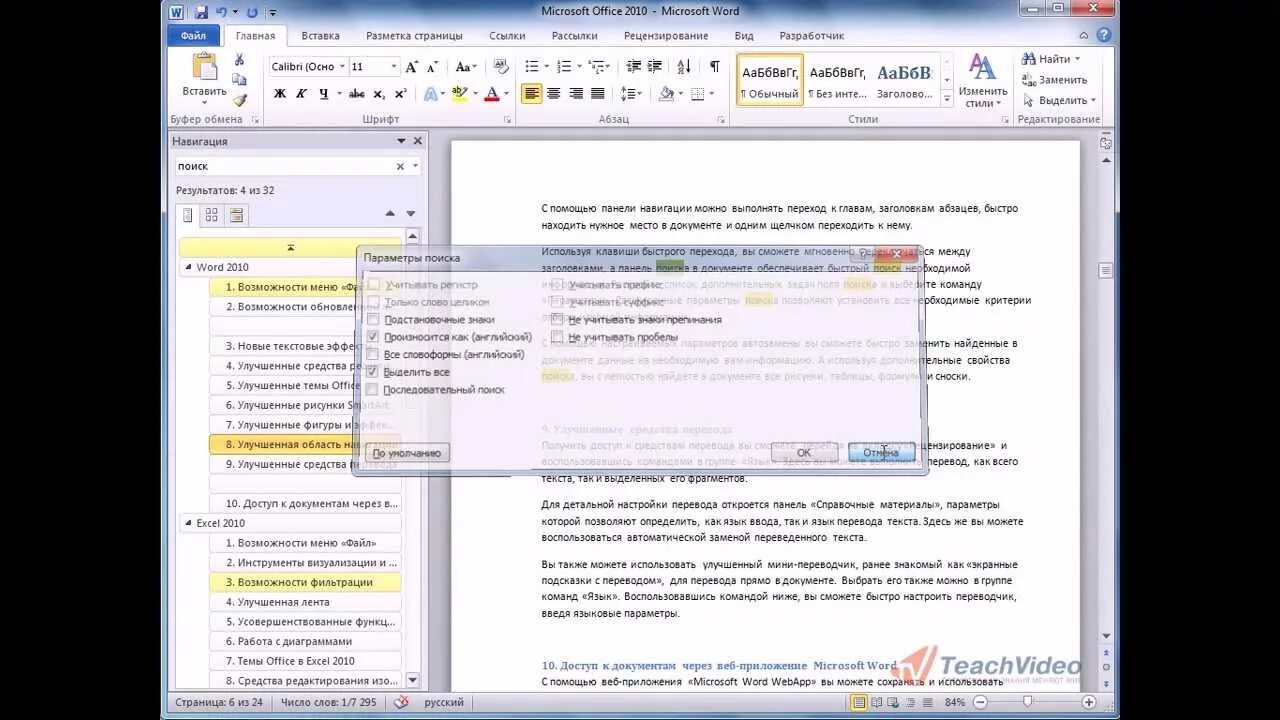Show paragraph marks (¶)
The image size is (1280, 720).
click(x=714, y=67)
